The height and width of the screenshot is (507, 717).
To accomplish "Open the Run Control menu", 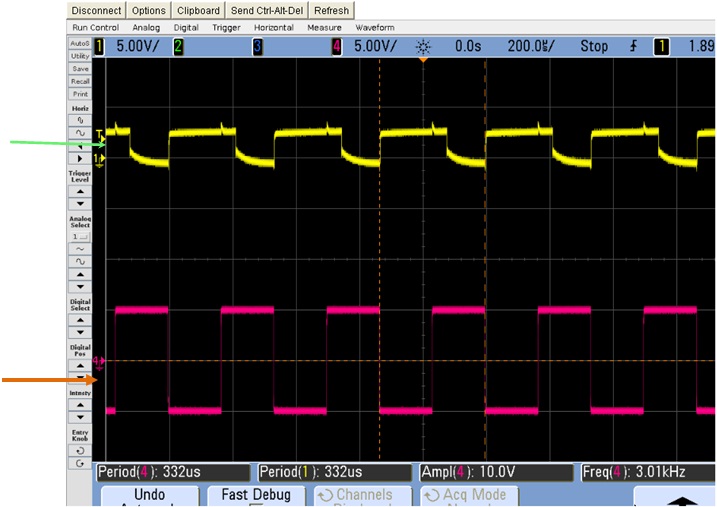I will pyautogui.click(x=96, y=27).
